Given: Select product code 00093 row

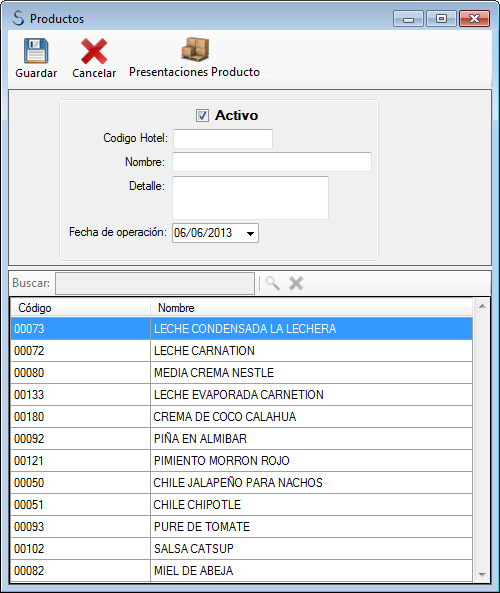Looking at the screenshot, I should 242,527.
